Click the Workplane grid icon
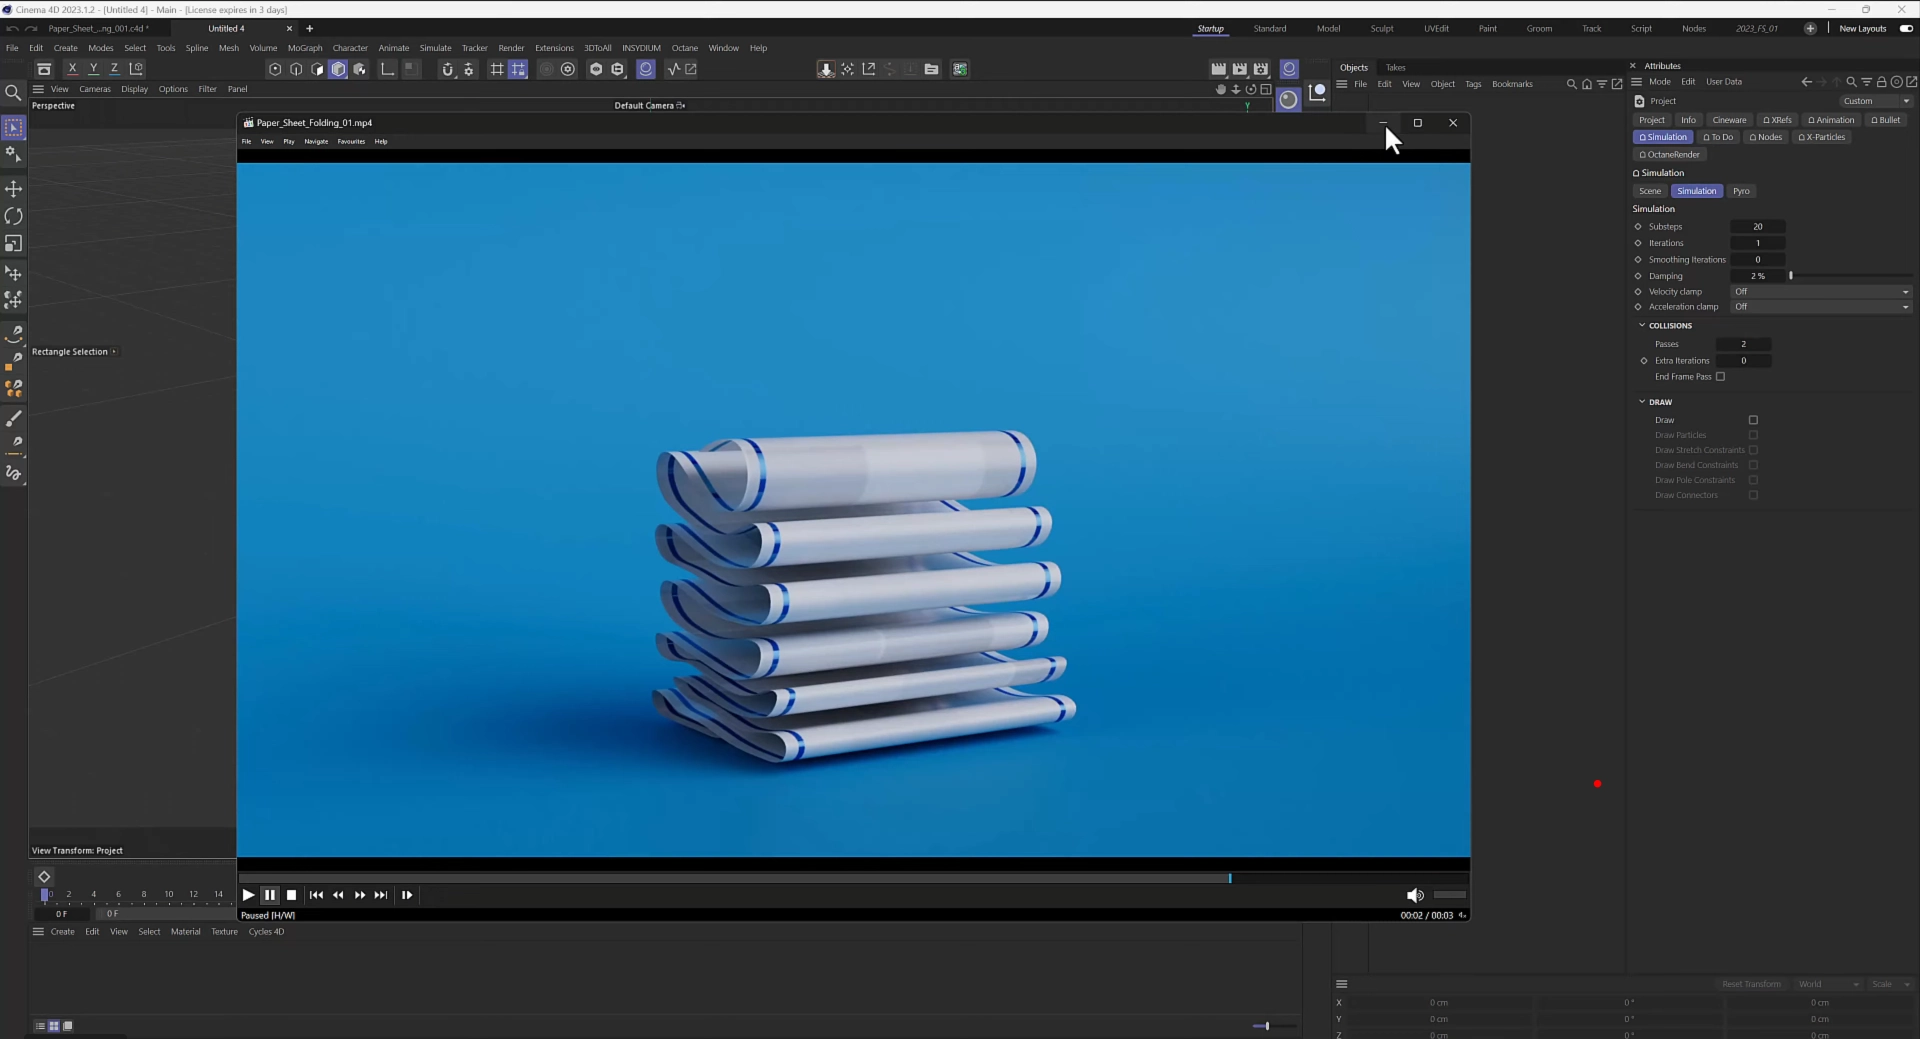The height and width of the screenshot is (1039, 1920). point(496,69)
